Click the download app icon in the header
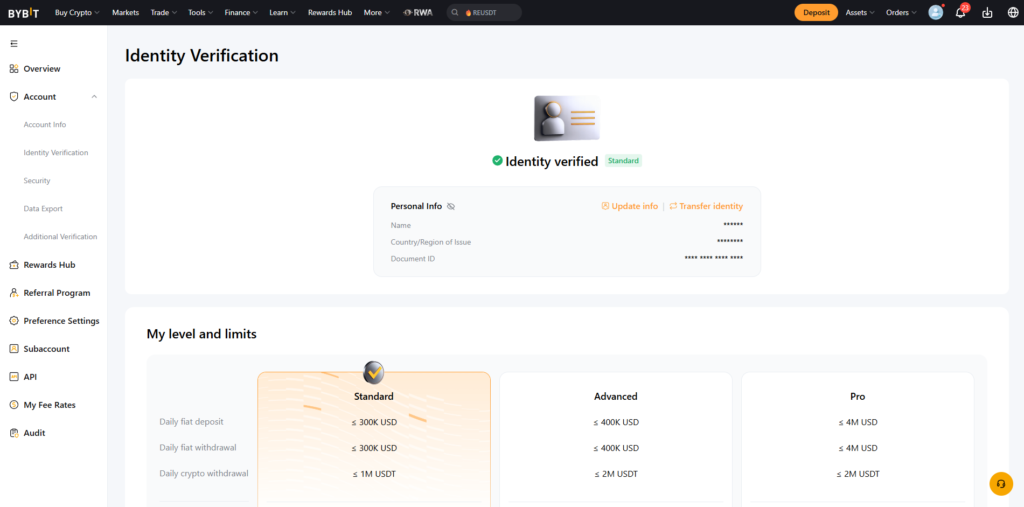This screenshot has height=507, width=1024. pos(987,12)
